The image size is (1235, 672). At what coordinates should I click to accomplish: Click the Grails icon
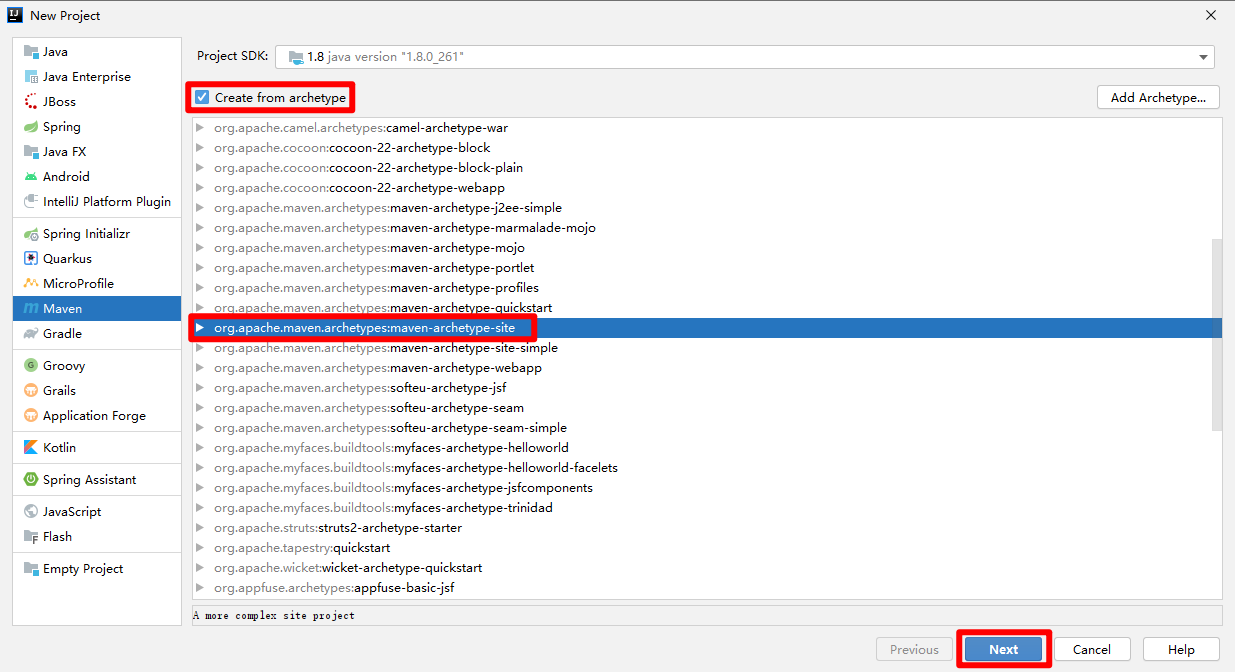pyautogui.click(x=31, y=391)
